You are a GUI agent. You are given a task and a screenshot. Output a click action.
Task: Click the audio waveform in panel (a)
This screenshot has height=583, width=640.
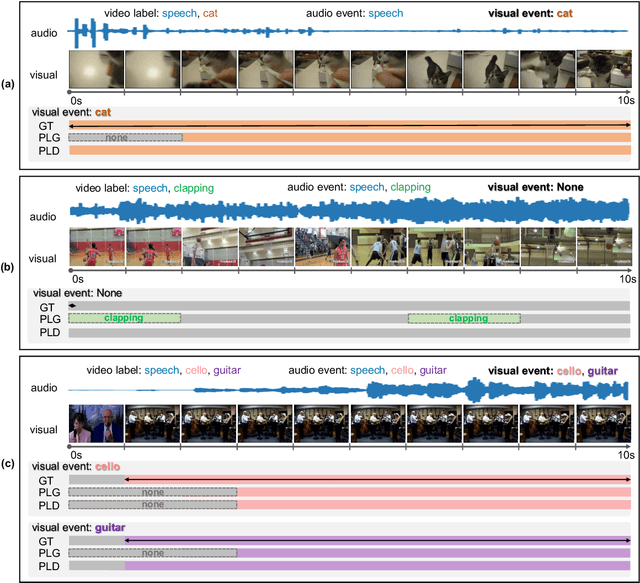(x=348, y=33)
